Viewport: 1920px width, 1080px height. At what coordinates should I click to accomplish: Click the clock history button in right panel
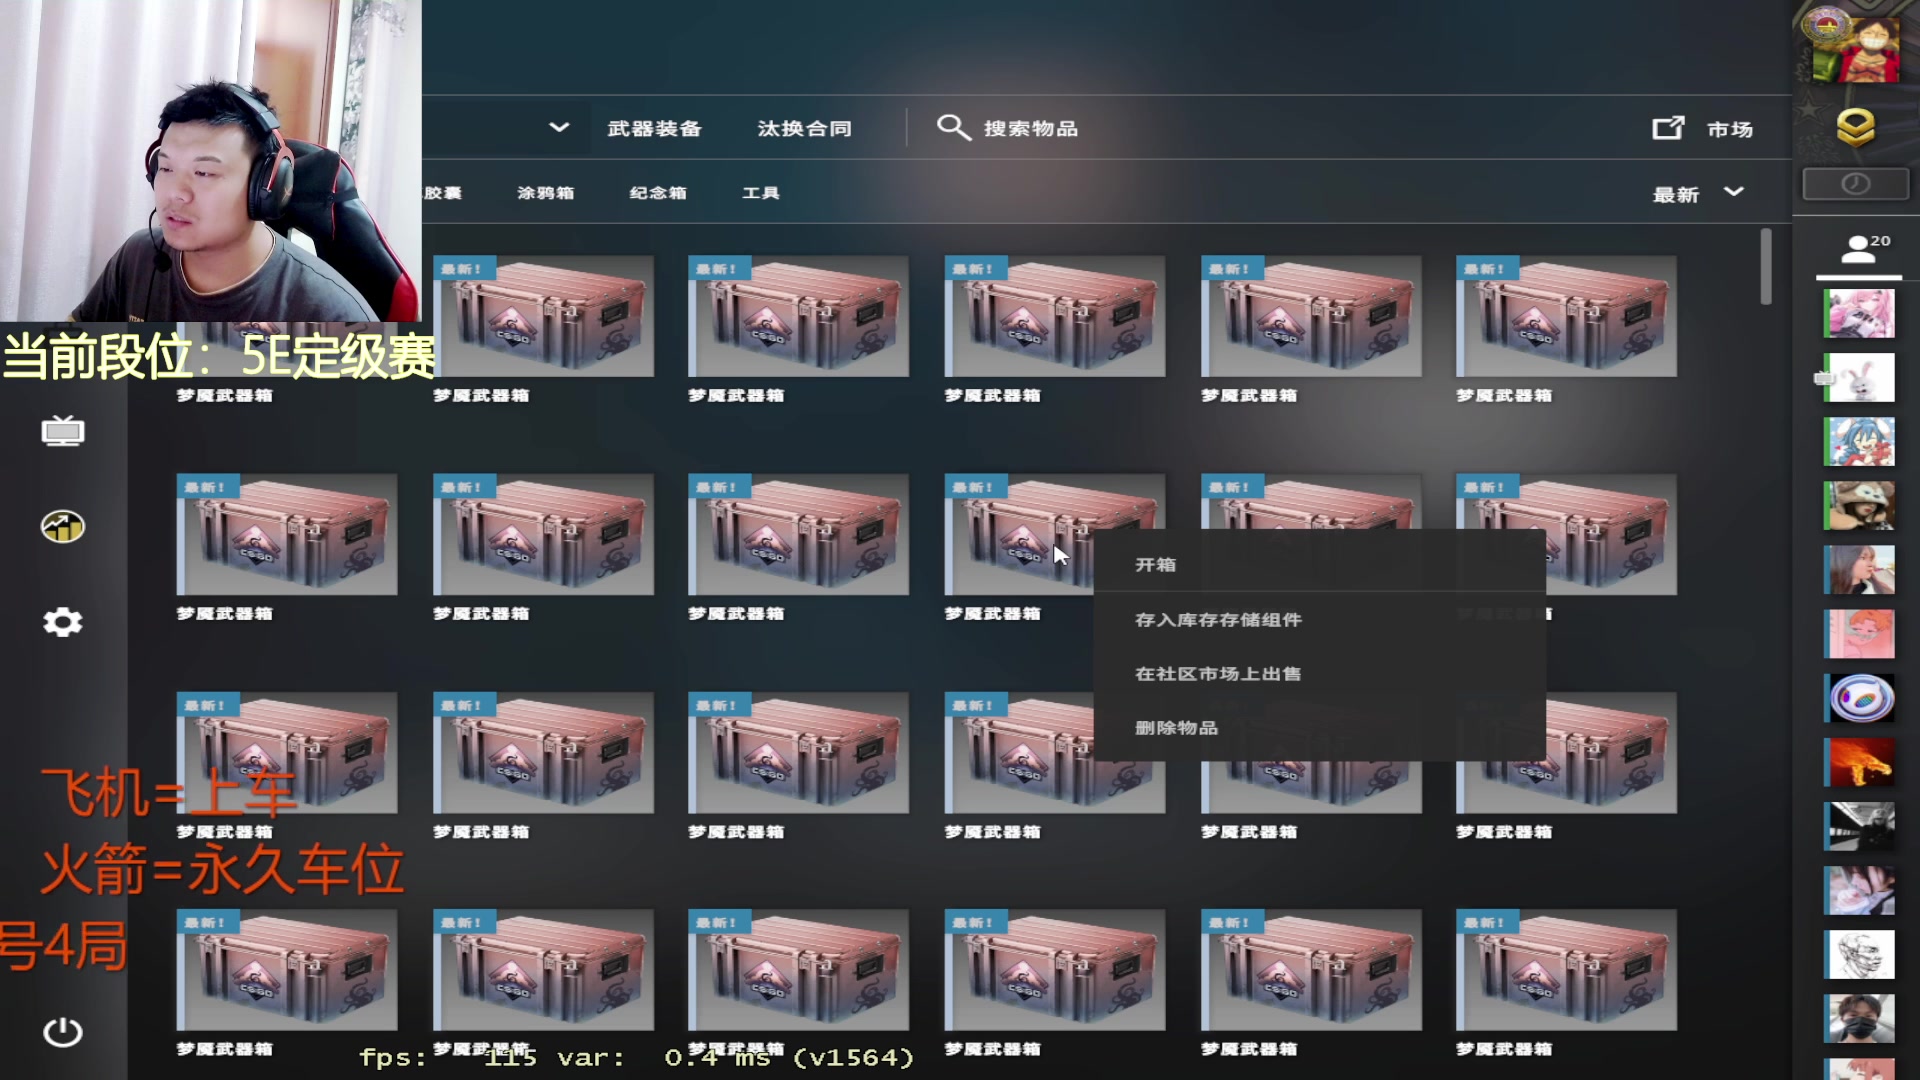click(x=1856, y=184)
